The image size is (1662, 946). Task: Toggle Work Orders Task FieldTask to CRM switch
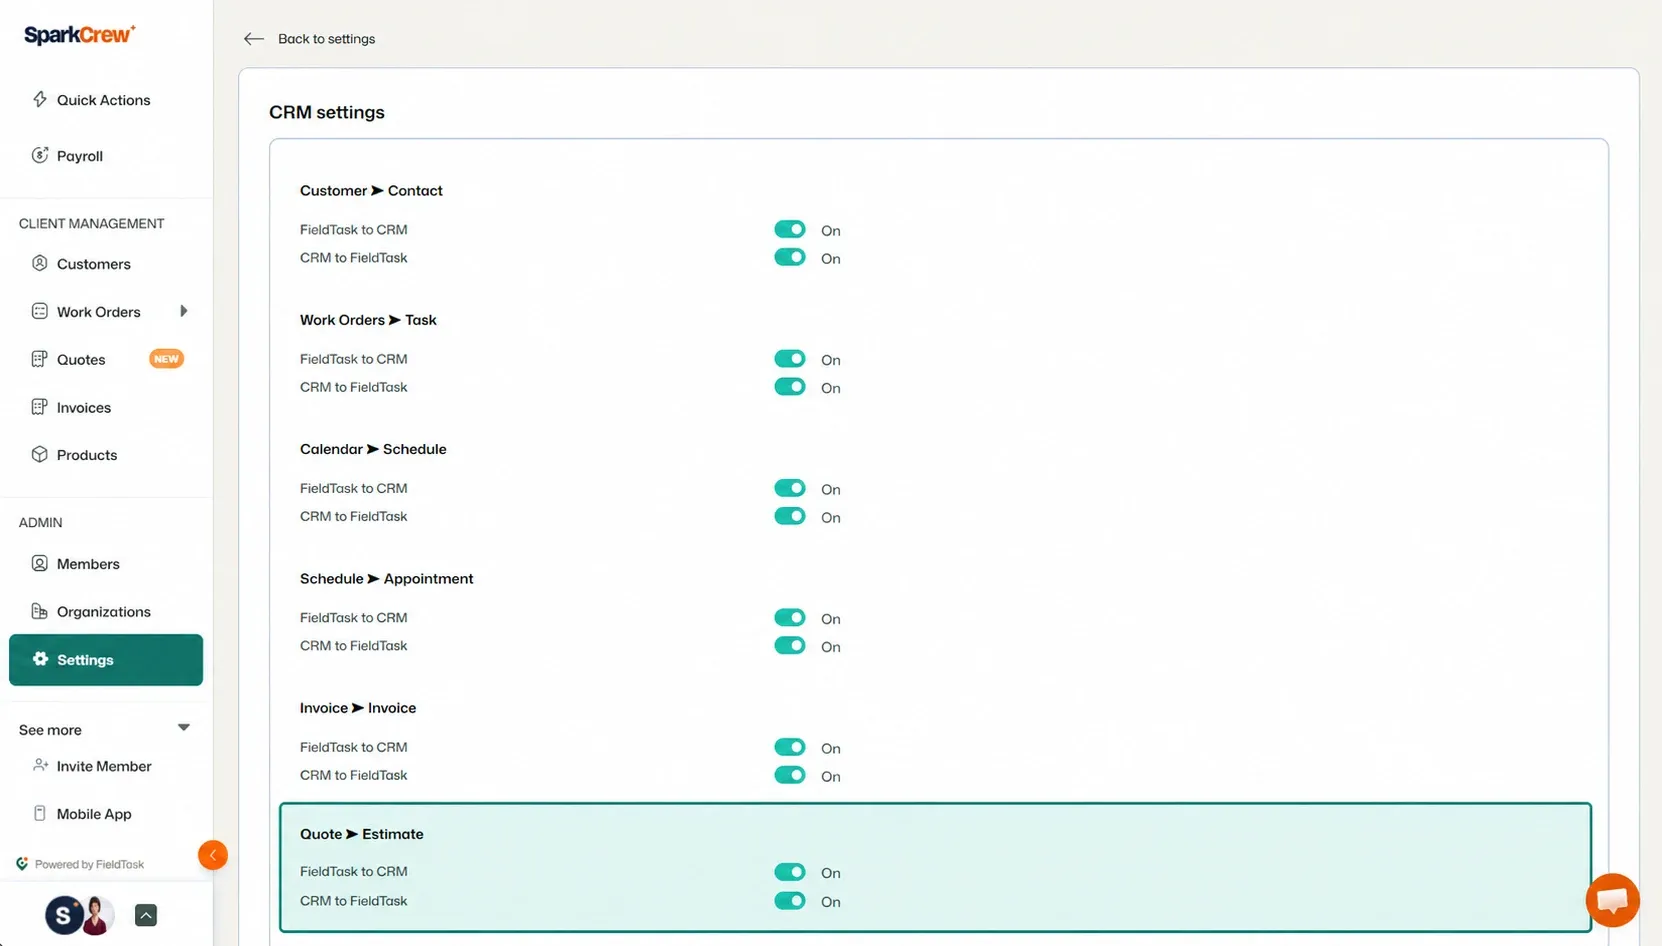(790, 358)
